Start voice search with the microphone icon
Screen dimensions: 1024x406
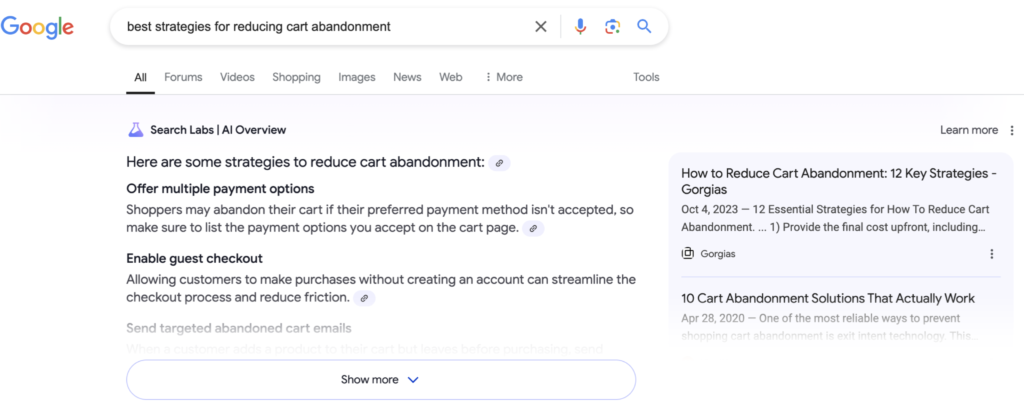click(x=580, y=27)
